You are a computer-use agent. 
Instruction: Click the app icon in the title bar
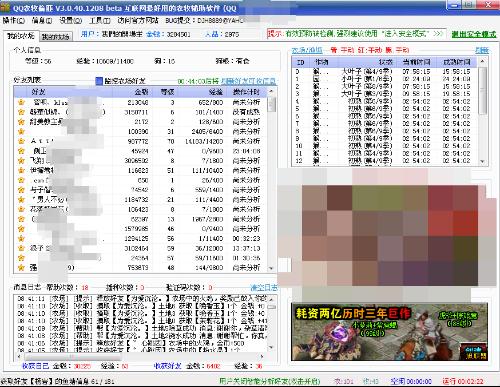tap(5, 8)
